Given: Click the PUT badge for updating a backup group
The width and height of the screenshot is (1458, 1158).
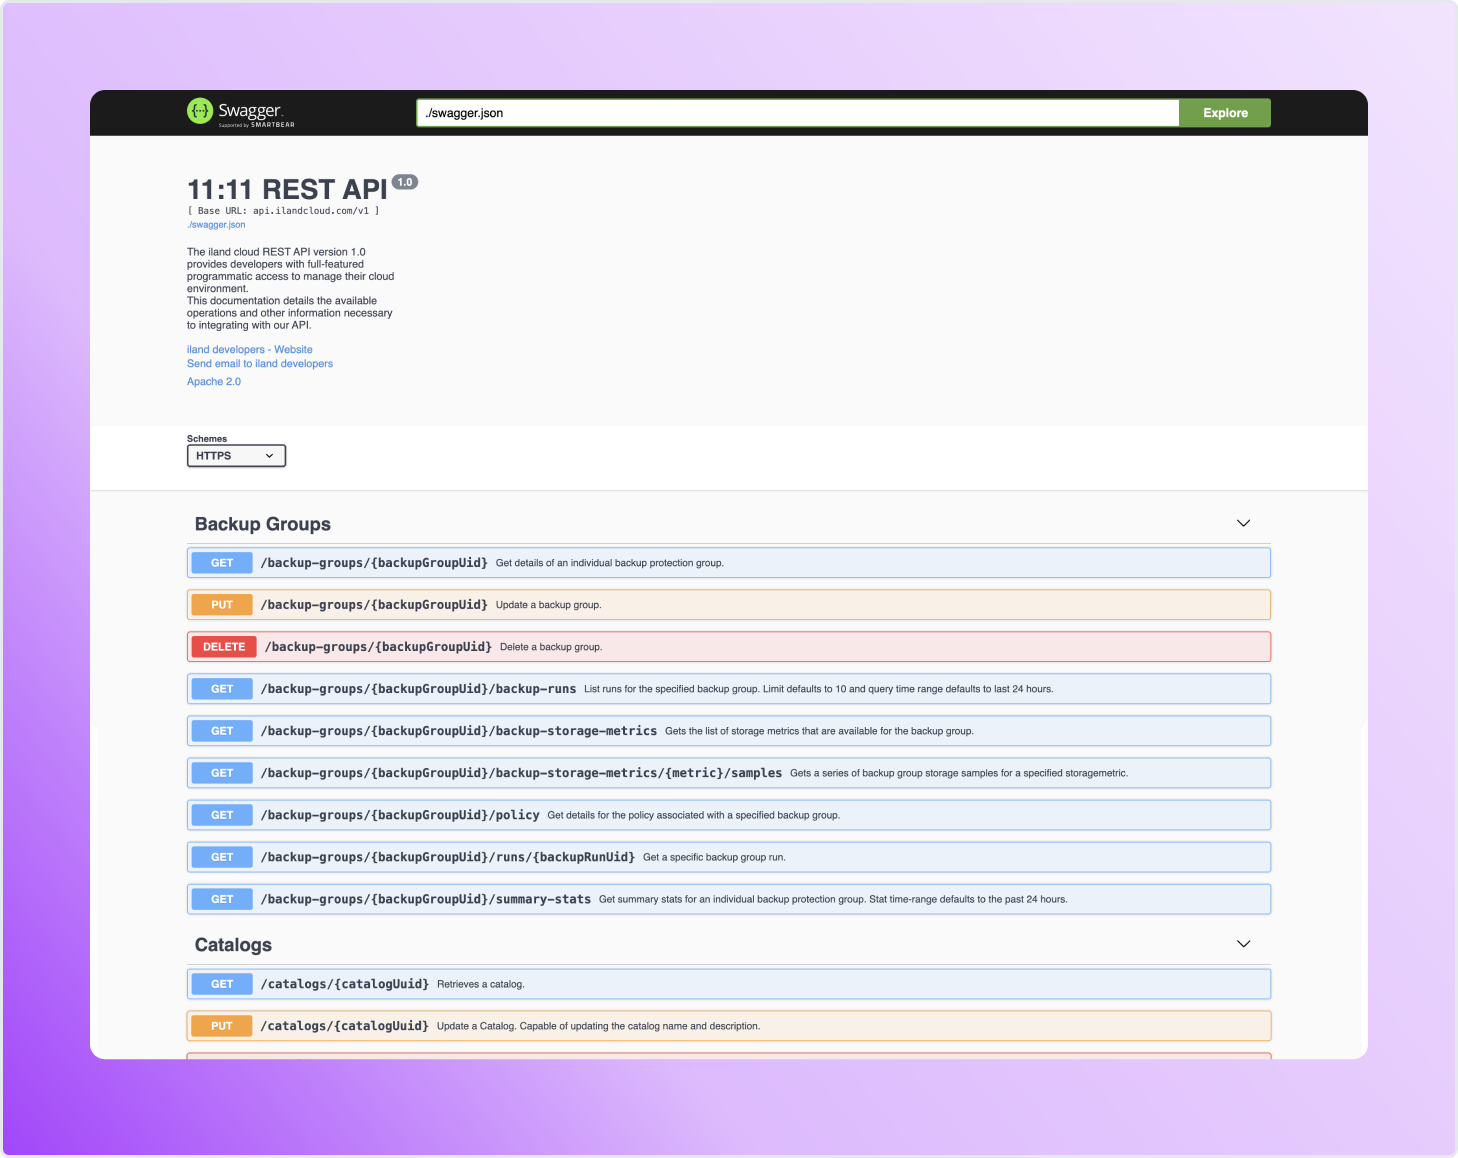Looking at the screenshot, I should click(221, 604).
